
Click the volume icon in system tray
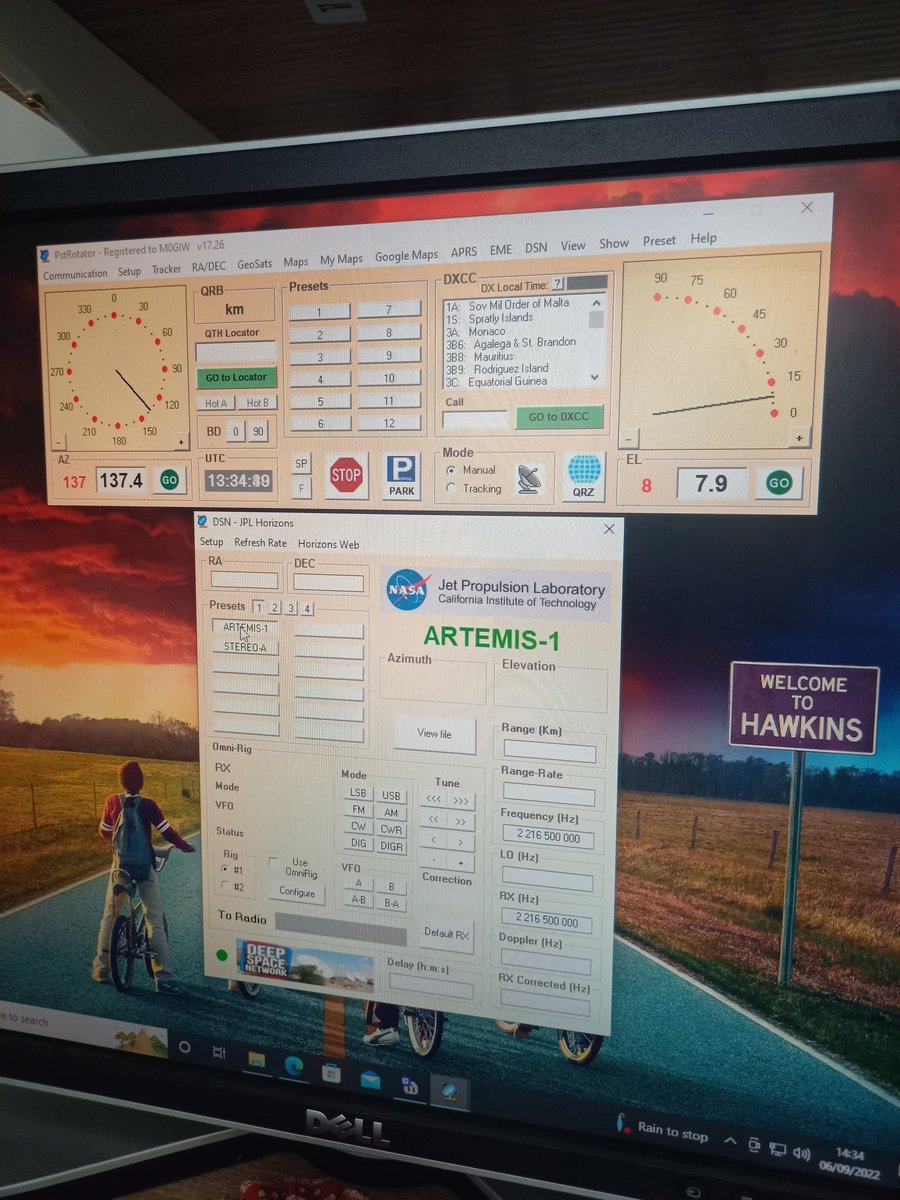click(x=801, y=1152)
